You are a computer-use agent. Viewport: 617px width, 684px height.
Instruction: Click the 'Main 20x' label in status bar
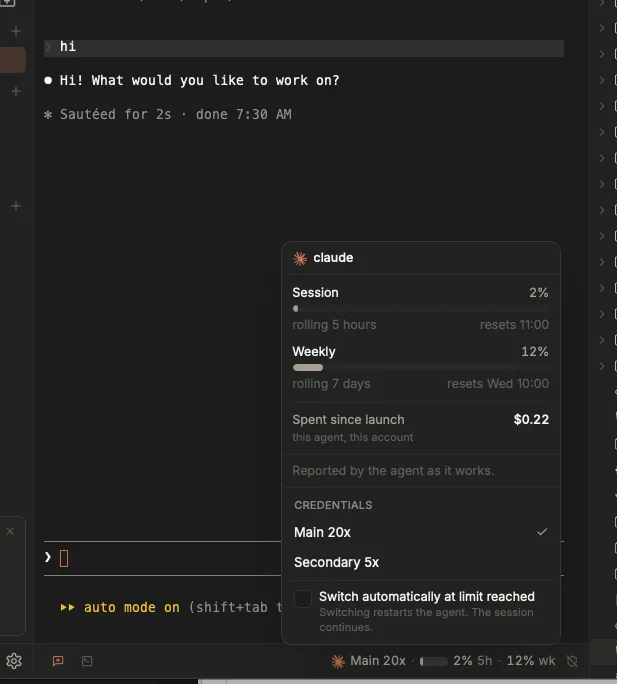[x=378, y=661]
